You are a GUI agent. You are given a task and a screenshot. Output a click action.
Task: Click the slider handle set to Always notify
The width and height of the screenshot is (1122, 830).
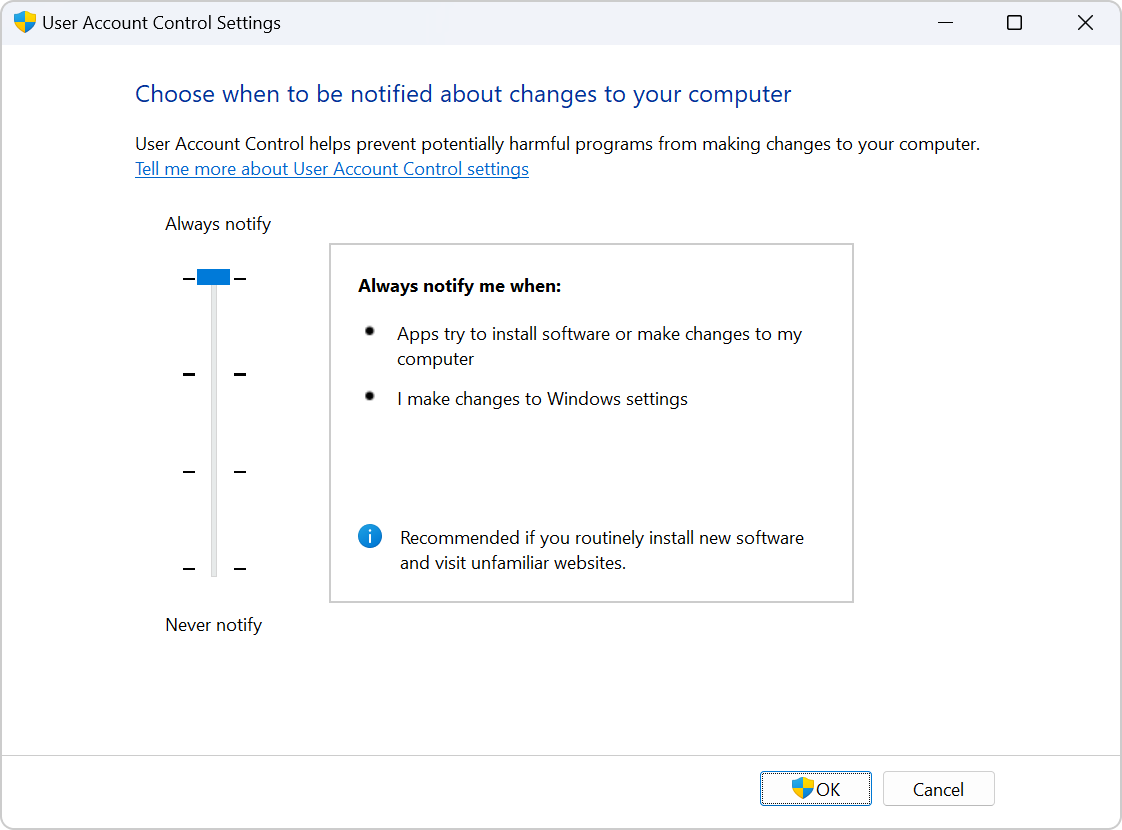tap(213, 276)
